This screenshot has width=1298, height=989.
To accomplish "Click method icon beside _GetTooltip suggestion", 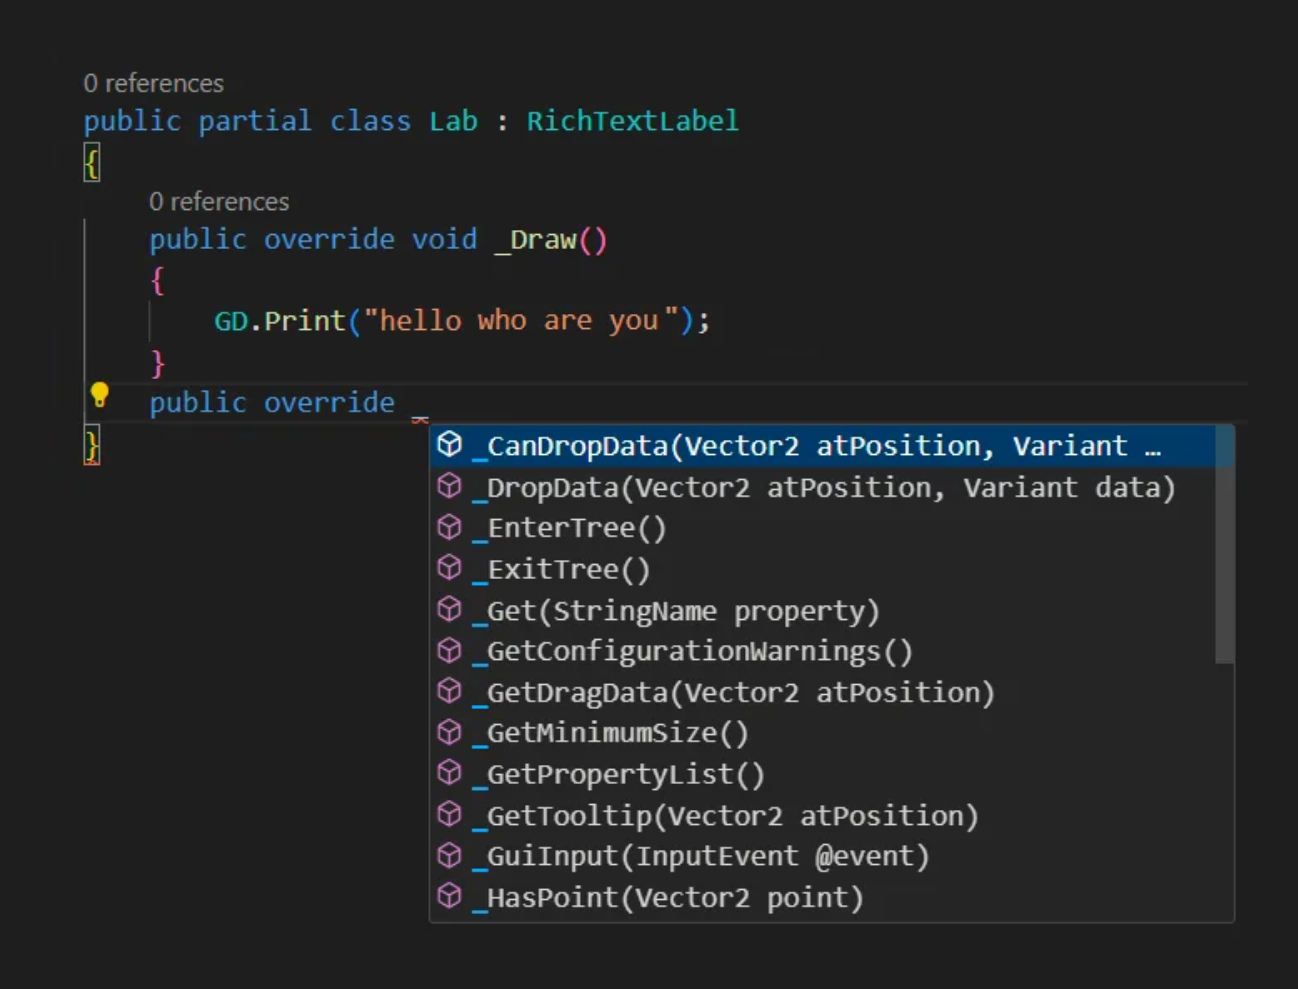I will click(x=450, y=814).
